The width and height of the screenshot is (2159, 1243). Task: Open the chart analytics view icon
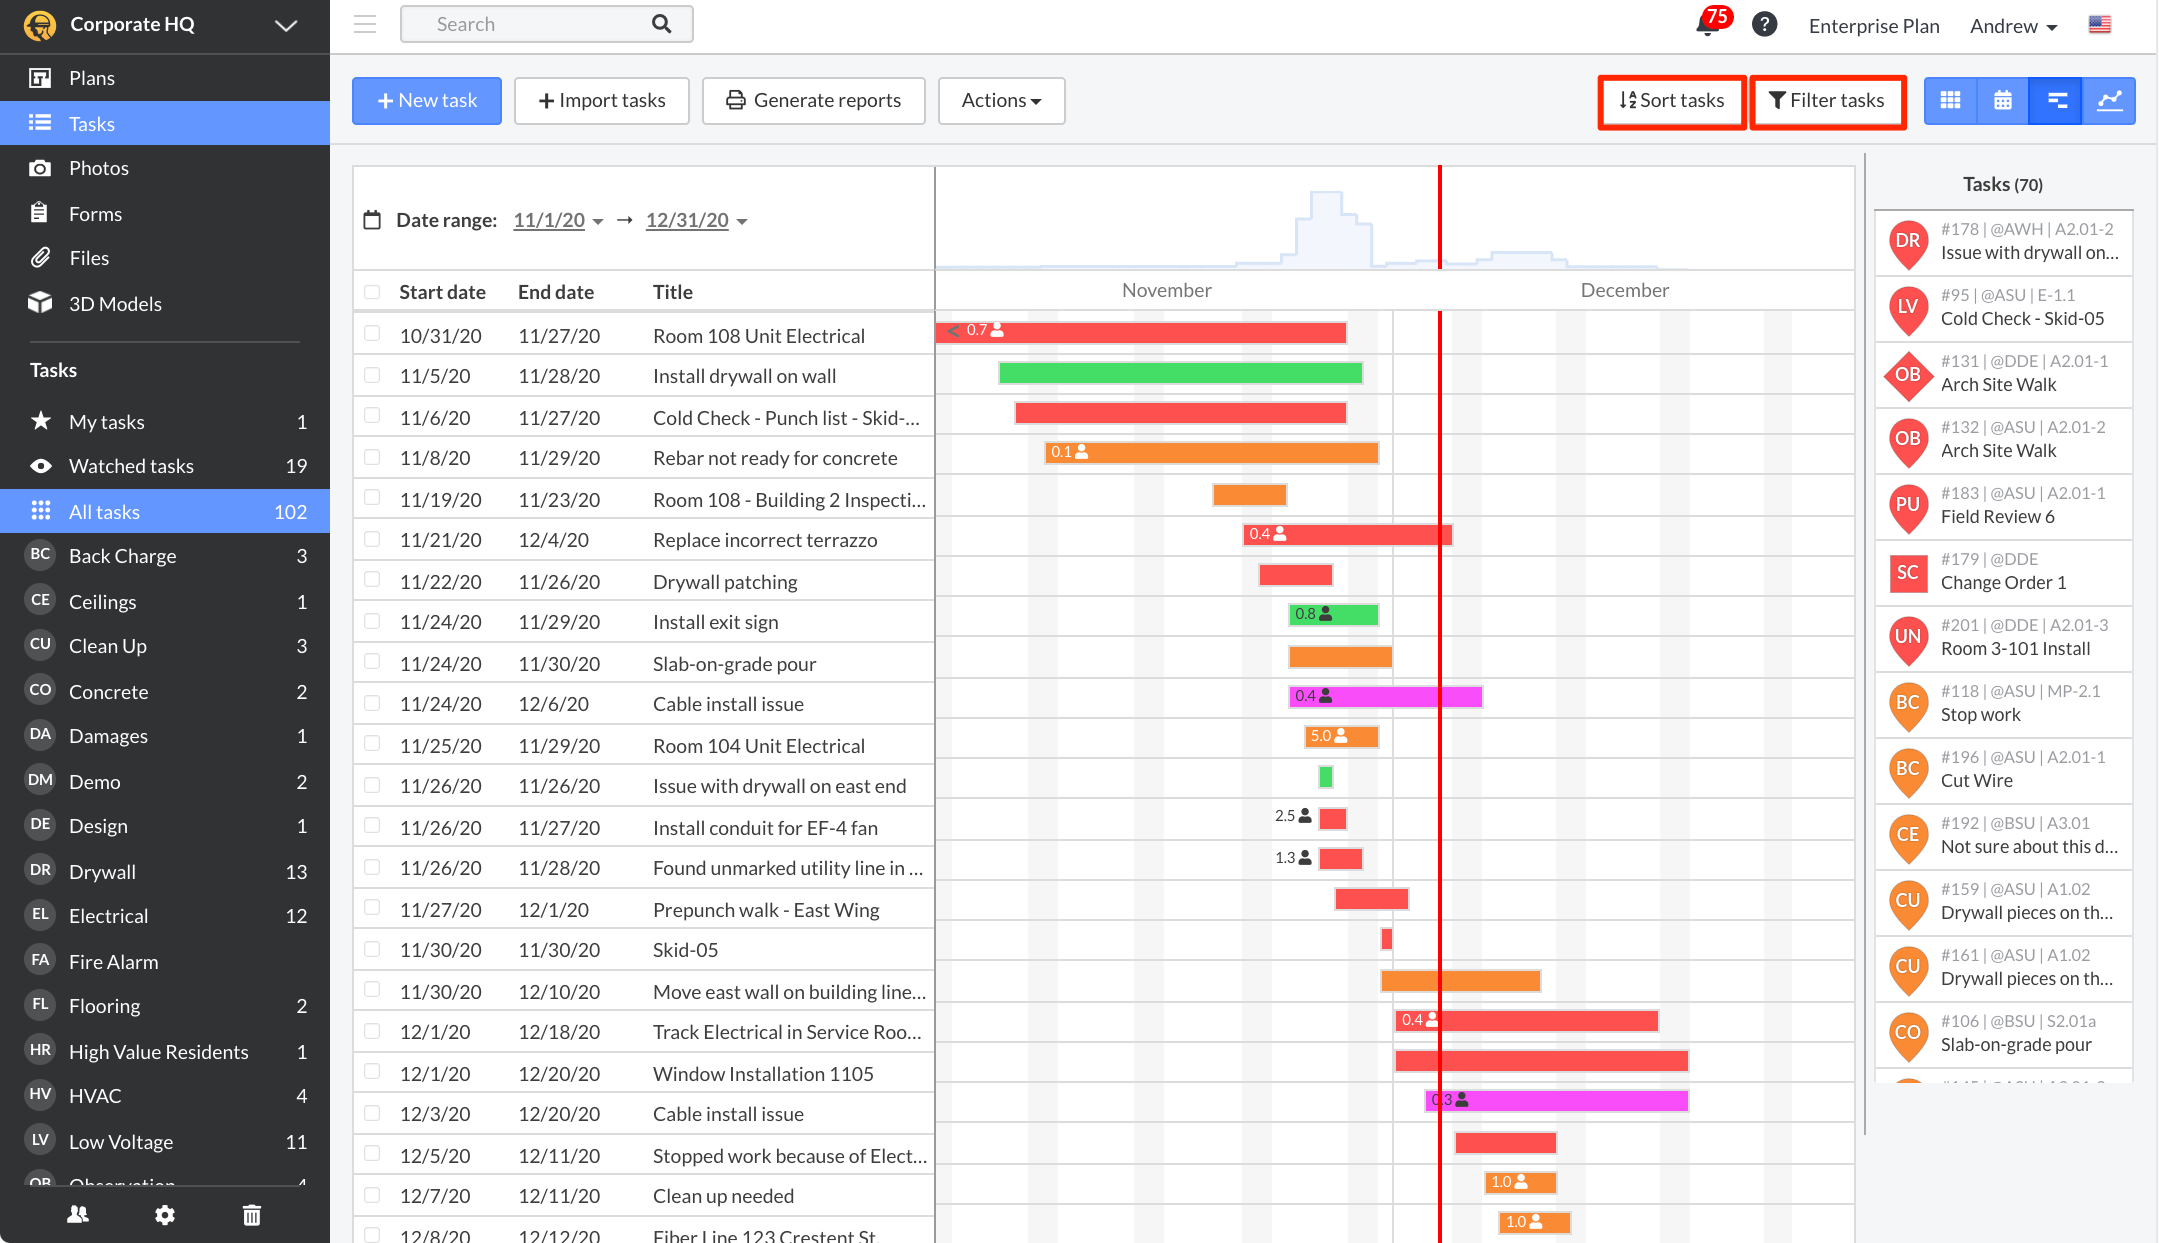(x=2109, y=100)
